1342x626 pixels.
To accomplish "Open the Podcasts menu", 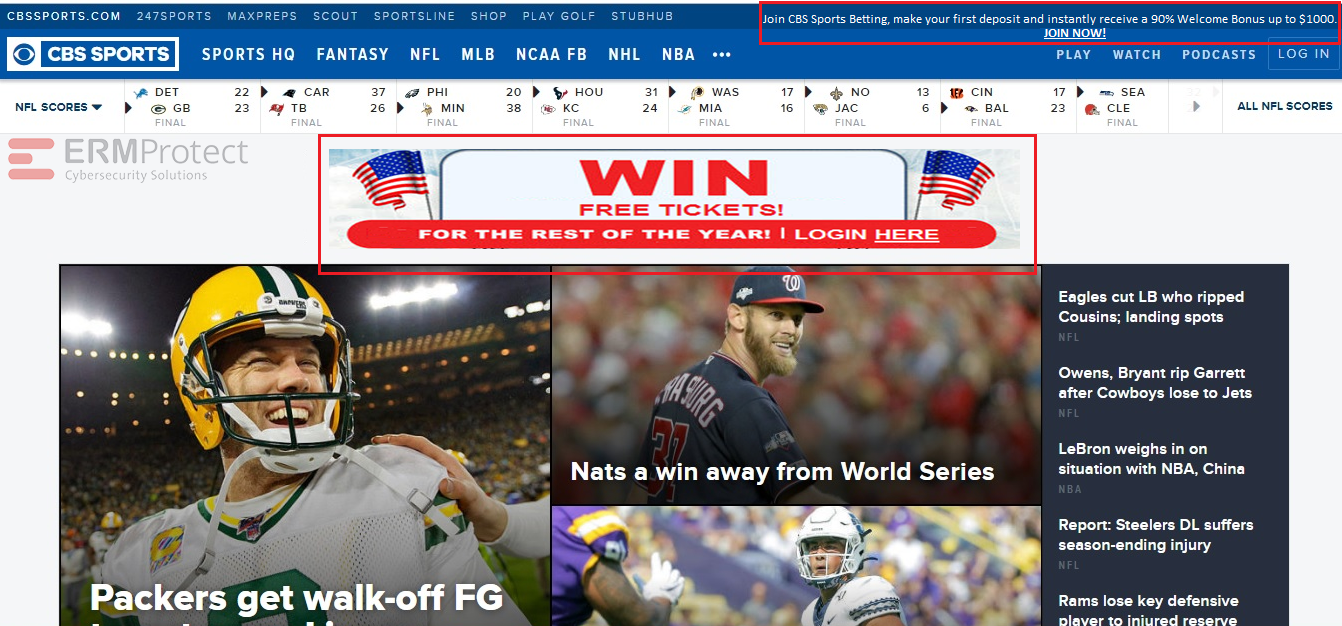I will 1219,55.
